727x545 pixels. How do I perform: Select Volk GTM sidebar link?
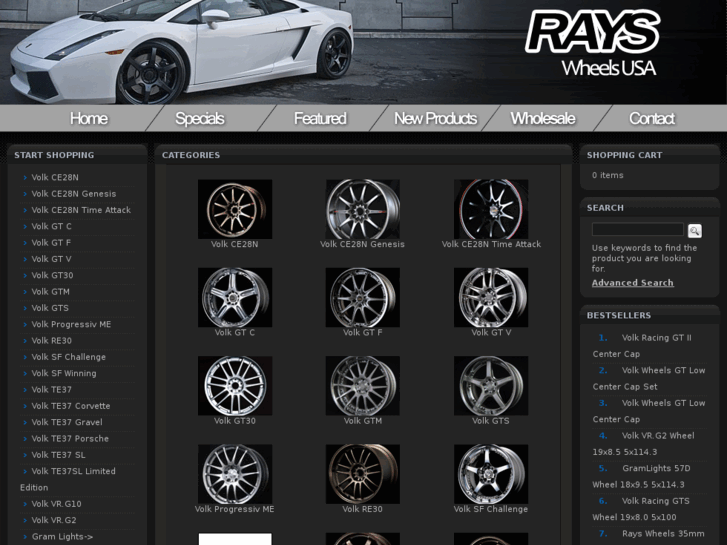51,291
